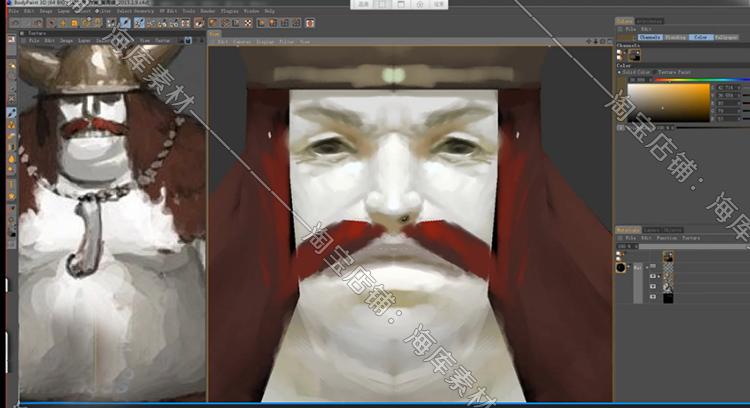Screen dimensions: 750x408
Task: Open the Render menu
Action: [208, 11]
